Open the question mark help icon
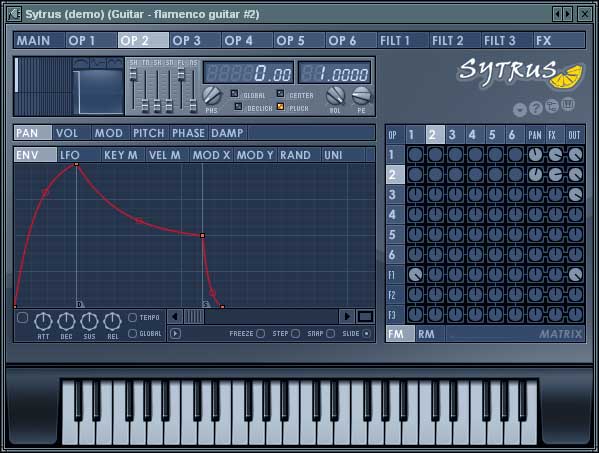Screen dimensions: 599x453 click(536, 108)
